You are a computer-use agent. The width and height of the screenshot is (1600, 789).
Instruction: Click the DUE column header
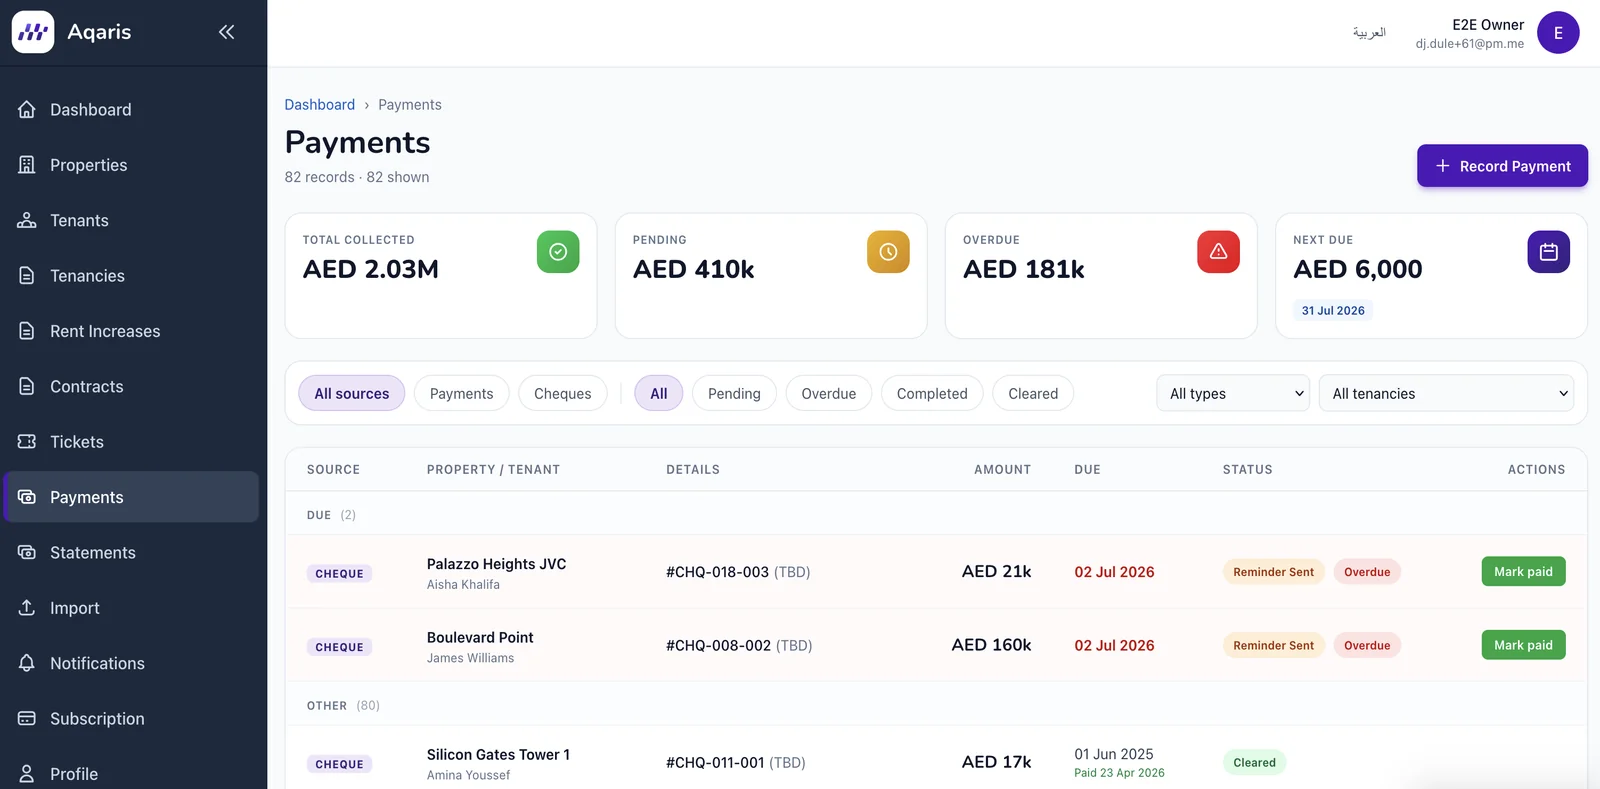(x=1087, y=469)
